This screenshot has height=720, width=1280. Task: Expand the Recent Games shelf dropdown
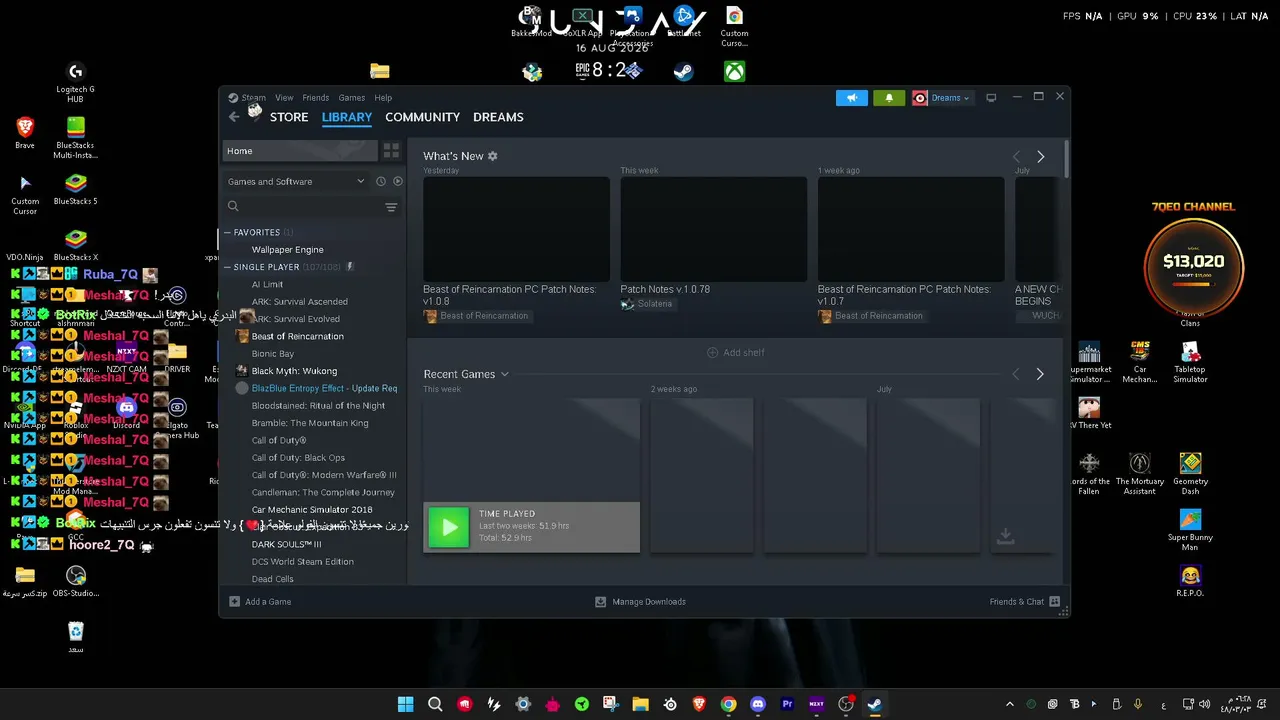pos(505,374)
